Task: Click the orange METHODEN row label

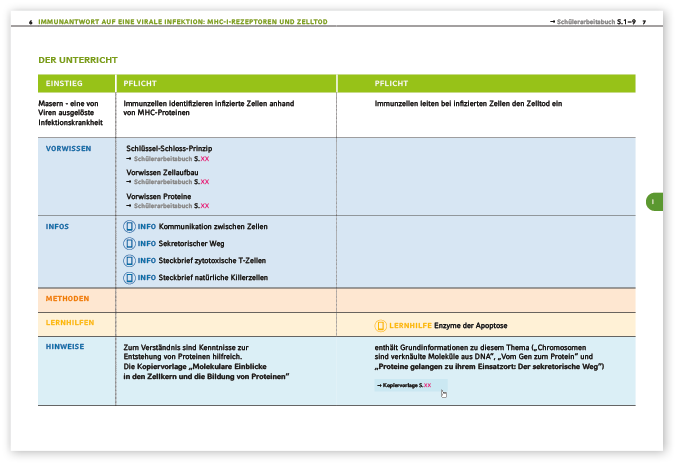Action: coord(67,299)
